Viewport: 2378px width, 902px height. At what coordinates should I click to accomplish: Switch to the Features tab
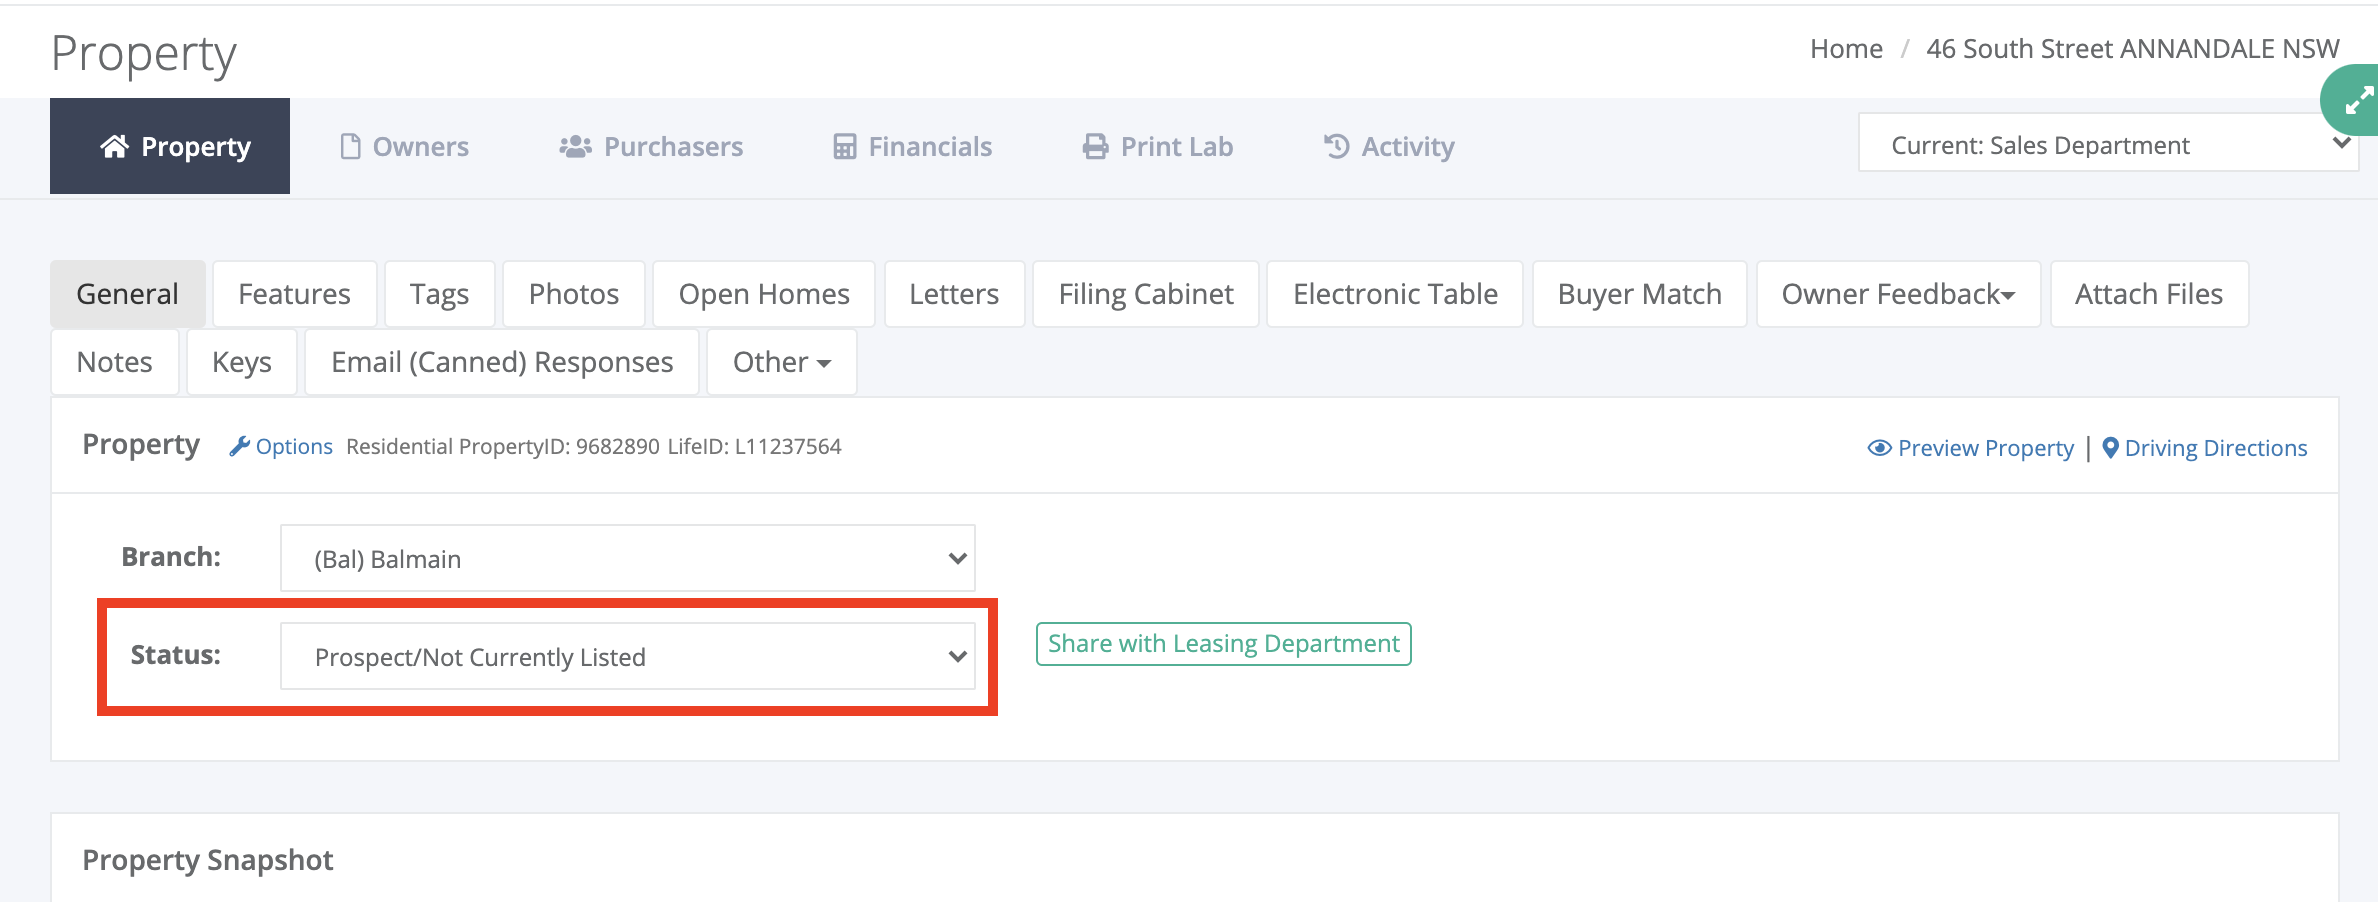pos(294,294)
